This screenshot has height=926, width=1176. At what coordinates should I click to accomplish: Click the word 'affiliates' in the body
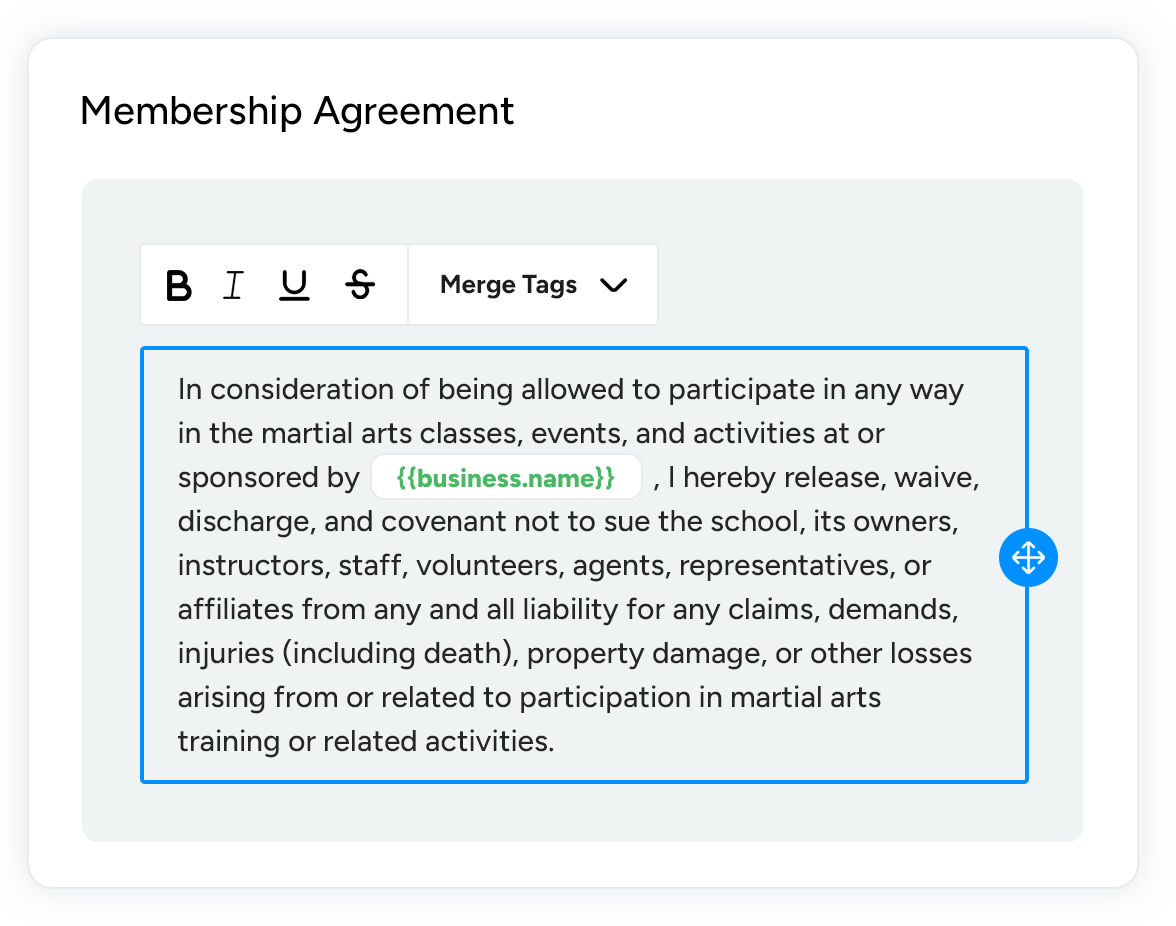pos(236,609)
